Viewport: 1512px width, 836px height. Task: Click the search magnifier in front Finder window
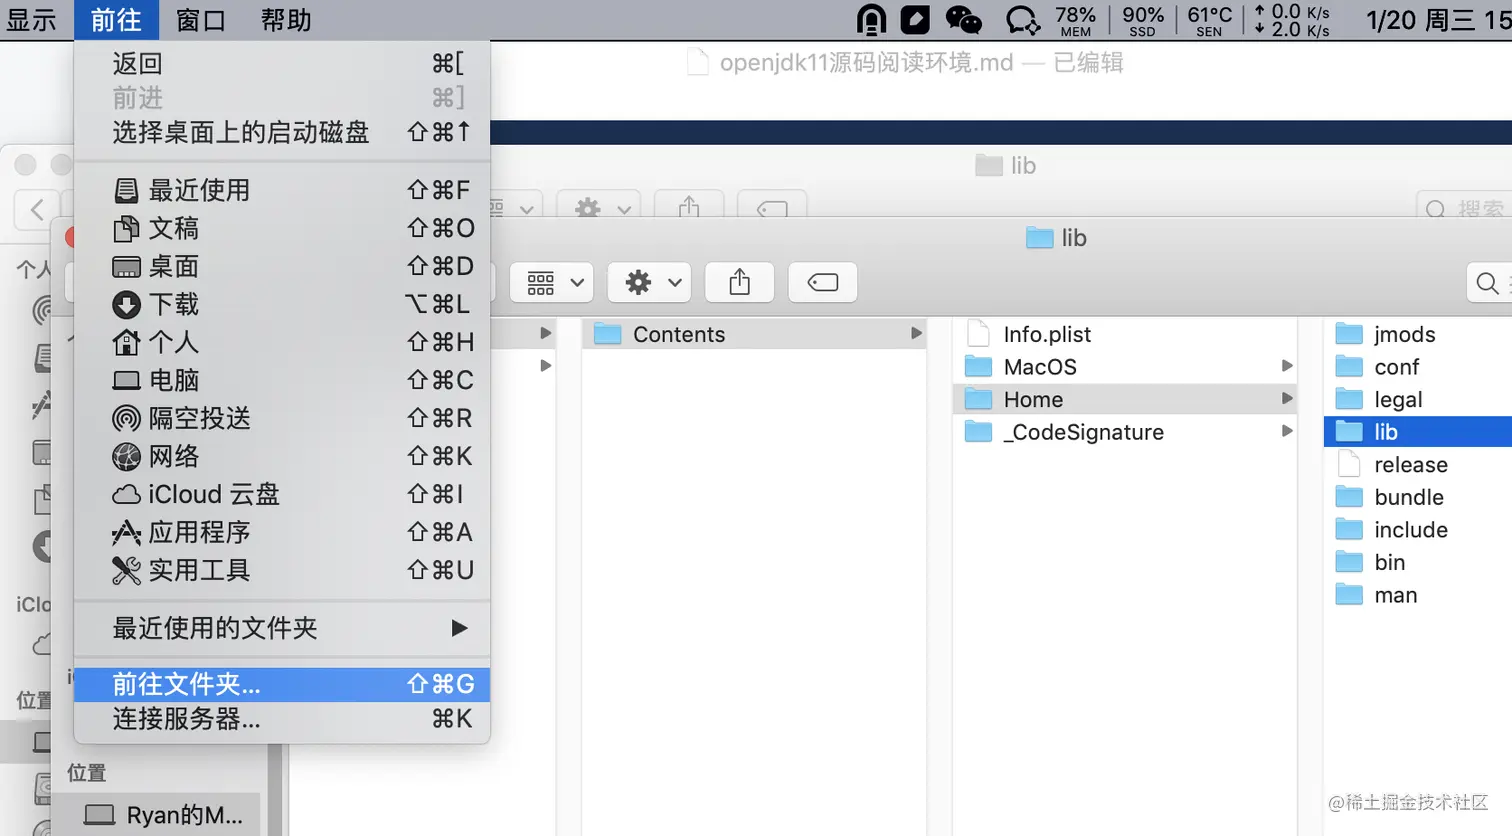pos(1487,283)
